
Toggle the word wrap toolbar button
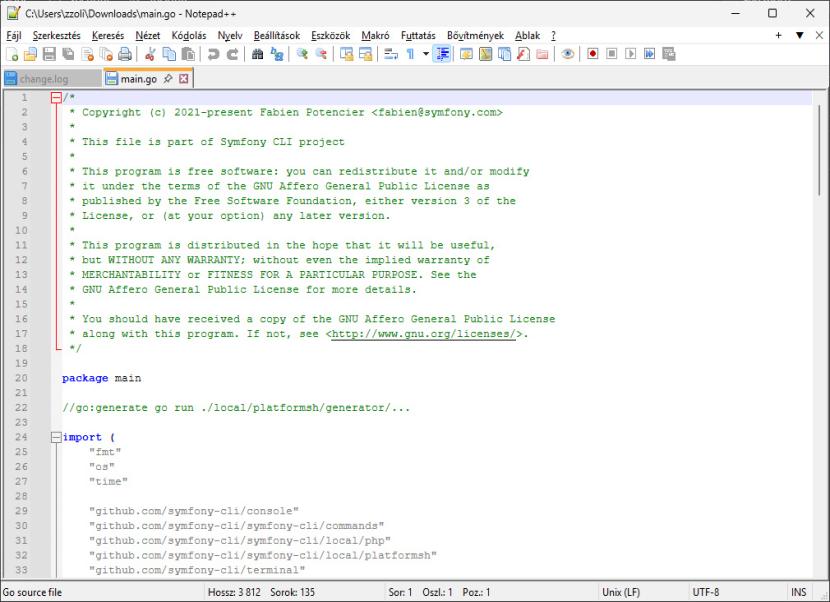tap(392, 54)
